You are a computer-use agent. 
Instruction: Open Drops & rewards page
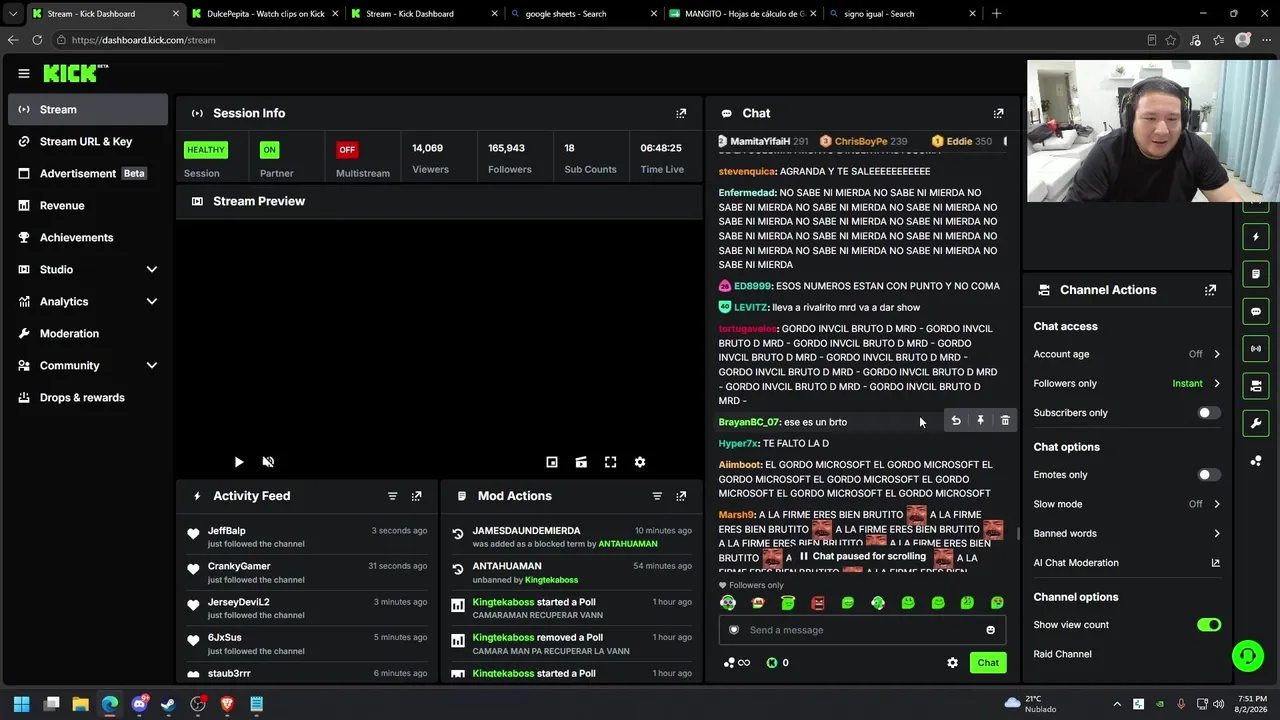point(88,398)
